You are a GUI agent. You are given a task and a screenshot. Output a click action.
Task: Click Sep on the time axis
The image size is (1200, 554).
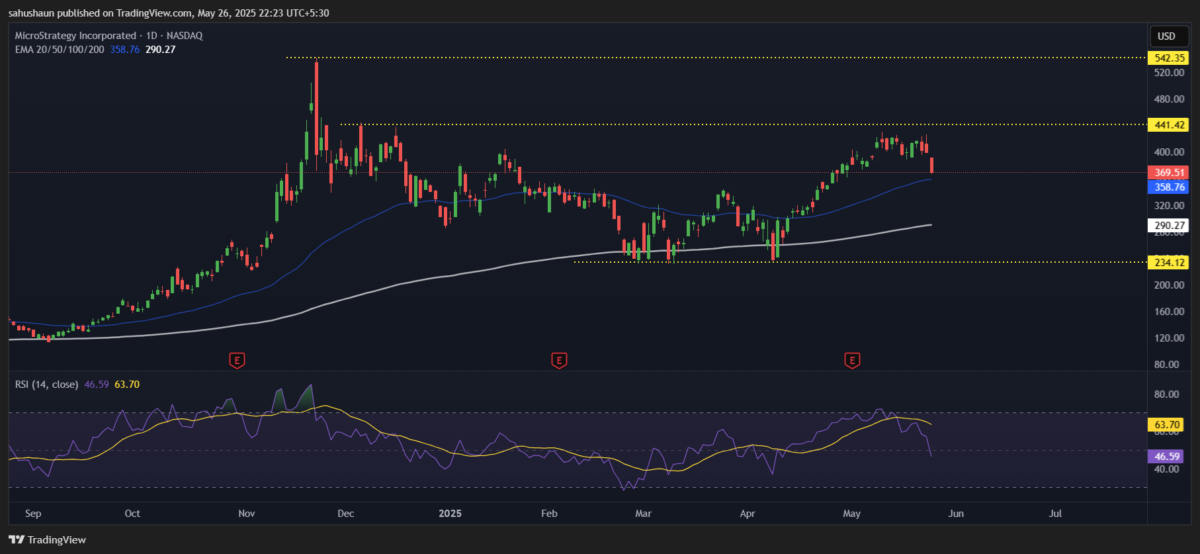tap(31, 513)
